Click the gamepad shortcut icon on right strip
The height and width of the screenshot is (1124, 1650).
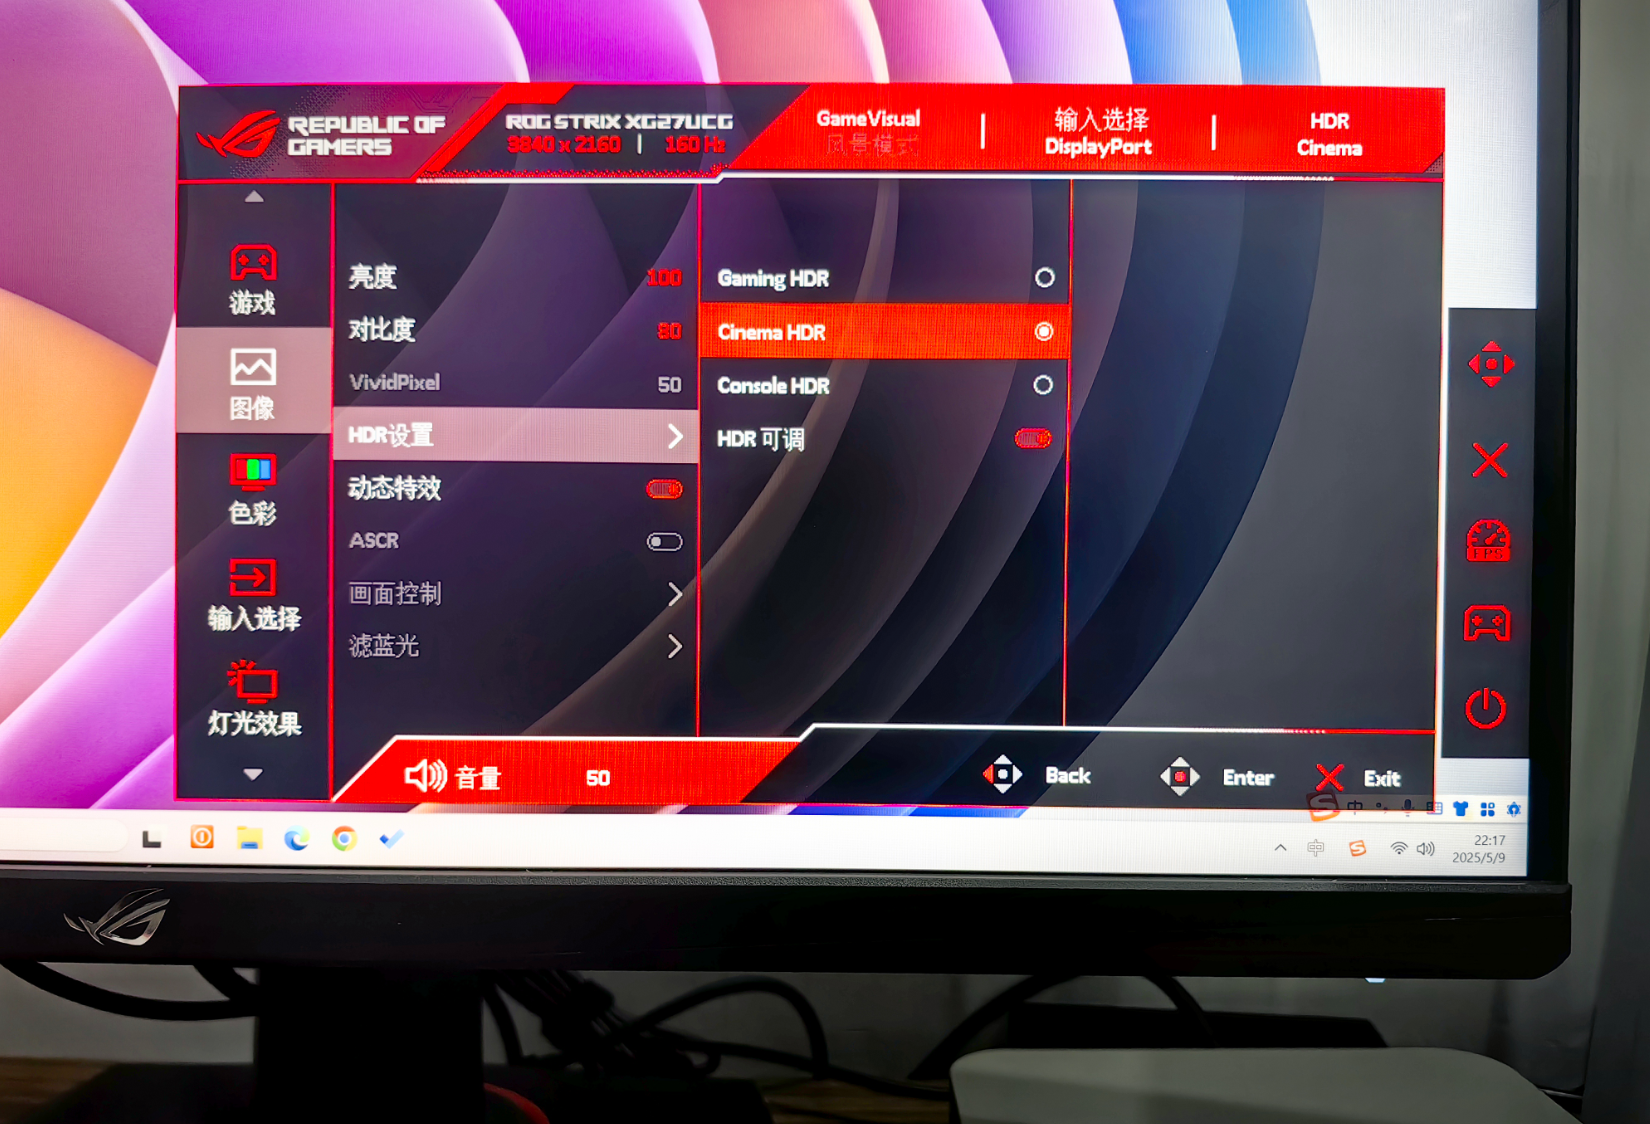pos(1487,624)
